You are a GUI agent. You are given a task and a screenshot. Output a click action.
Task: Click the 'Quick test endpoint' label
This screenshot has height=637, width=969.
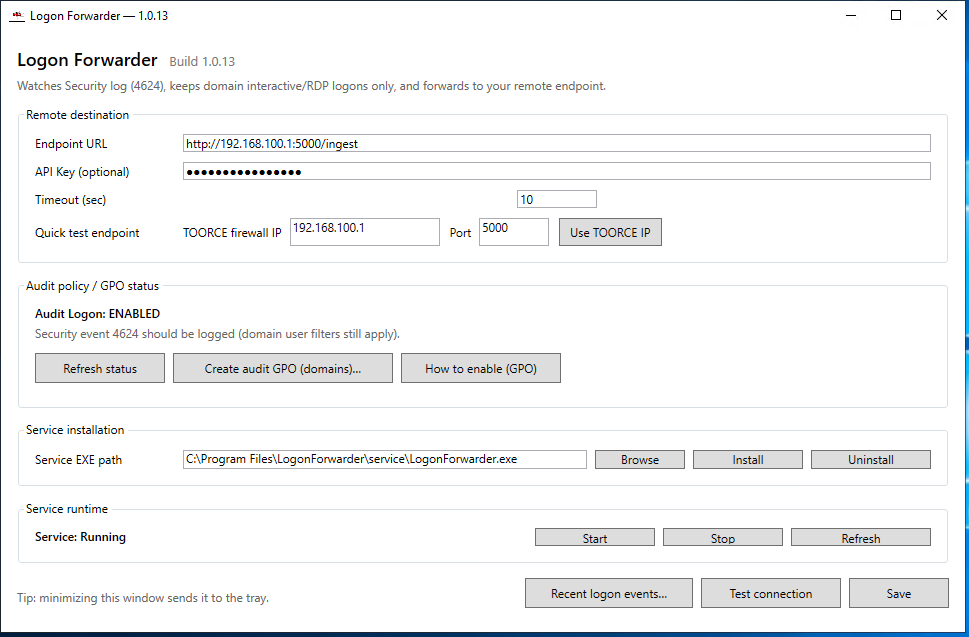[87, 233]
